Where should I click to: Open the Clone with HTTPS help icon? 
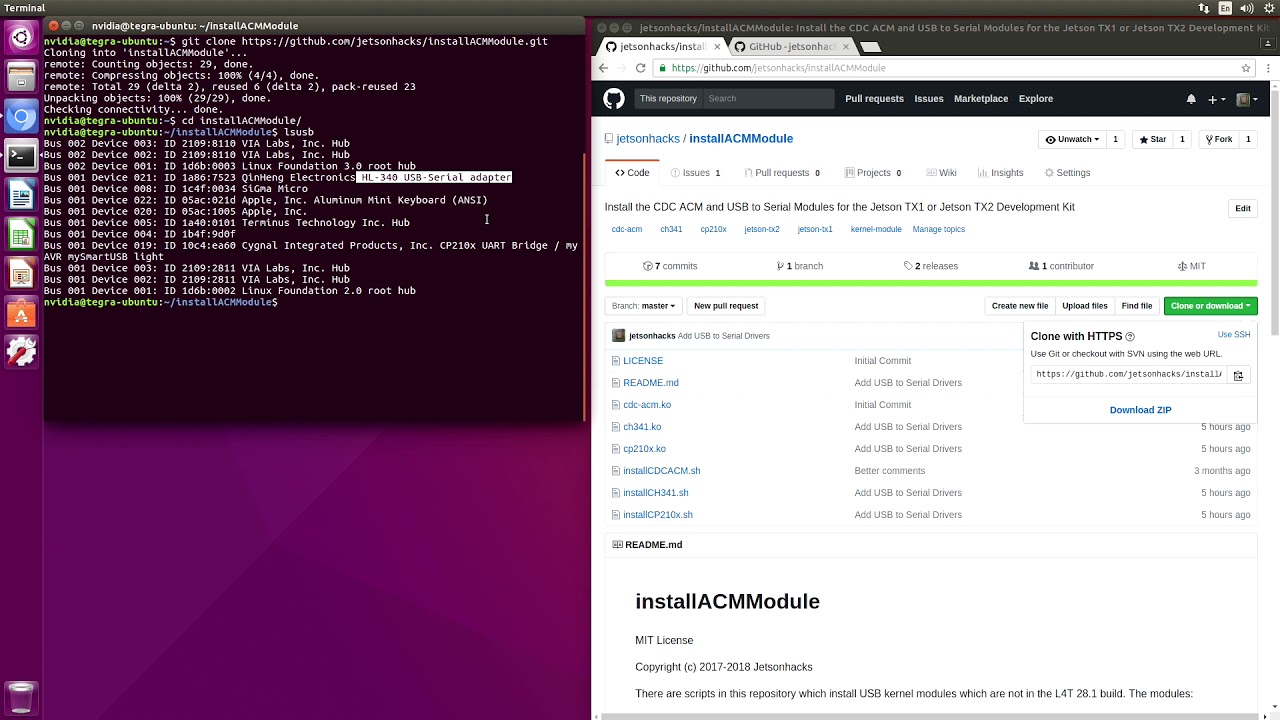pyautogui.click(x=1130, y=337)
